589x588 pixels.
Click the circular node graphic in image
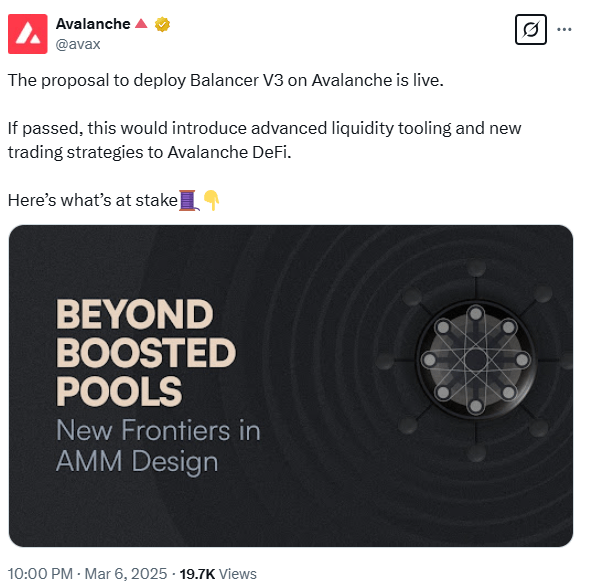coord(476,360)
